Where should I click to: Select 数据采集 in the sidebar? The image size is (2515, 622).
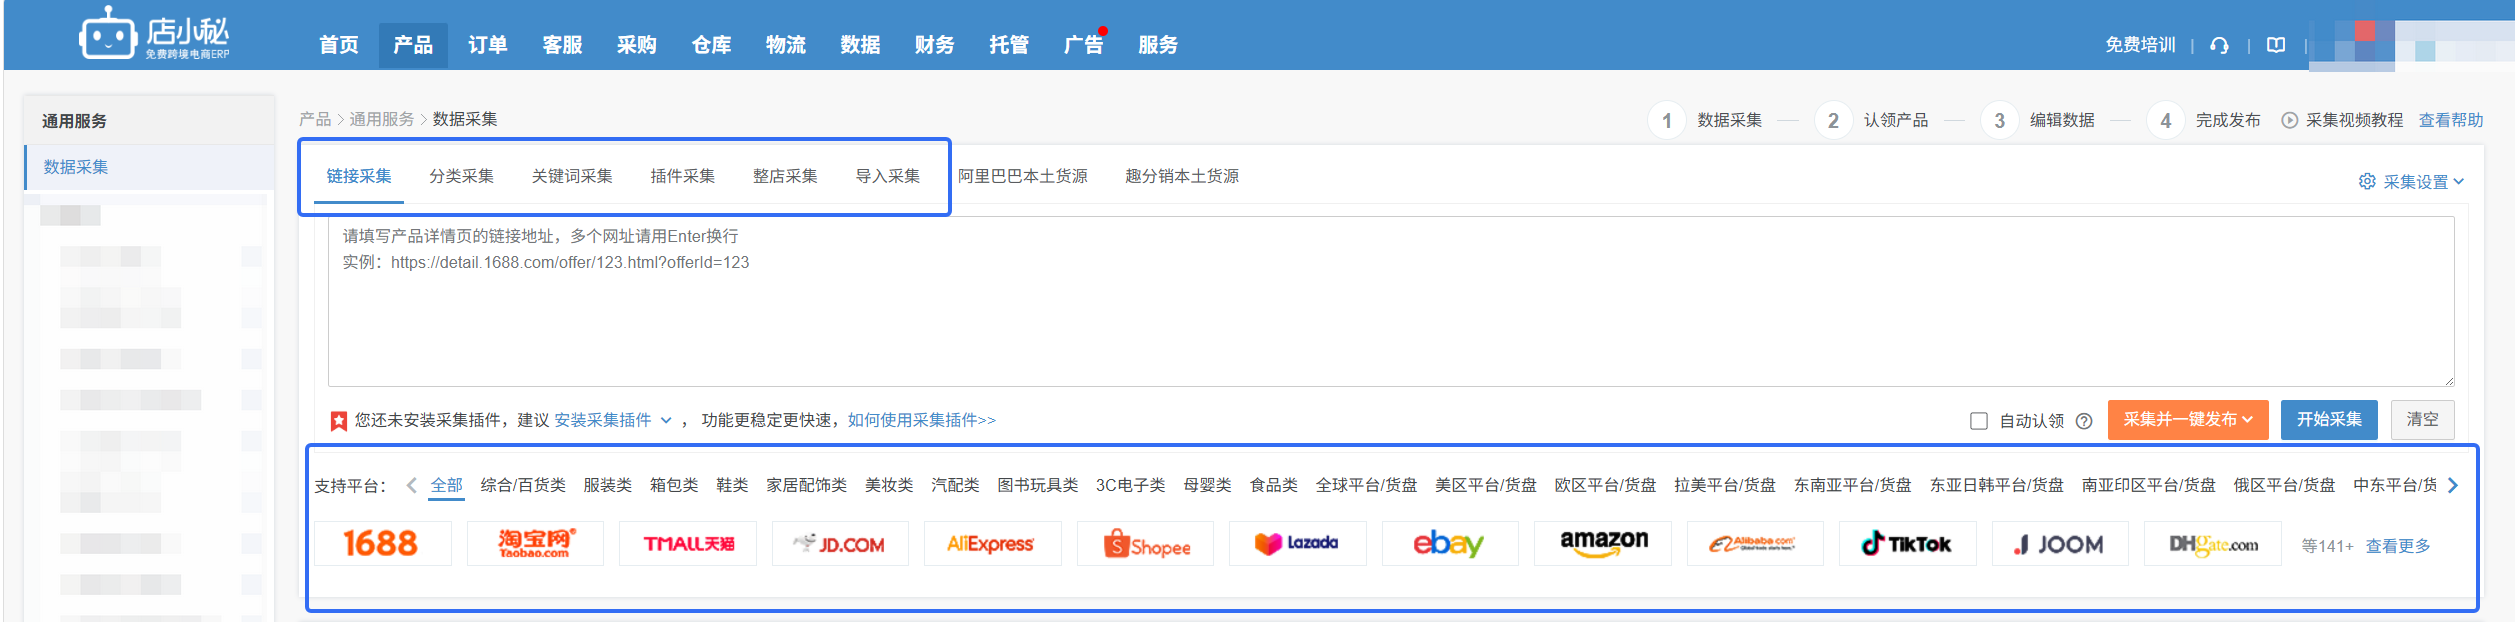150,167
